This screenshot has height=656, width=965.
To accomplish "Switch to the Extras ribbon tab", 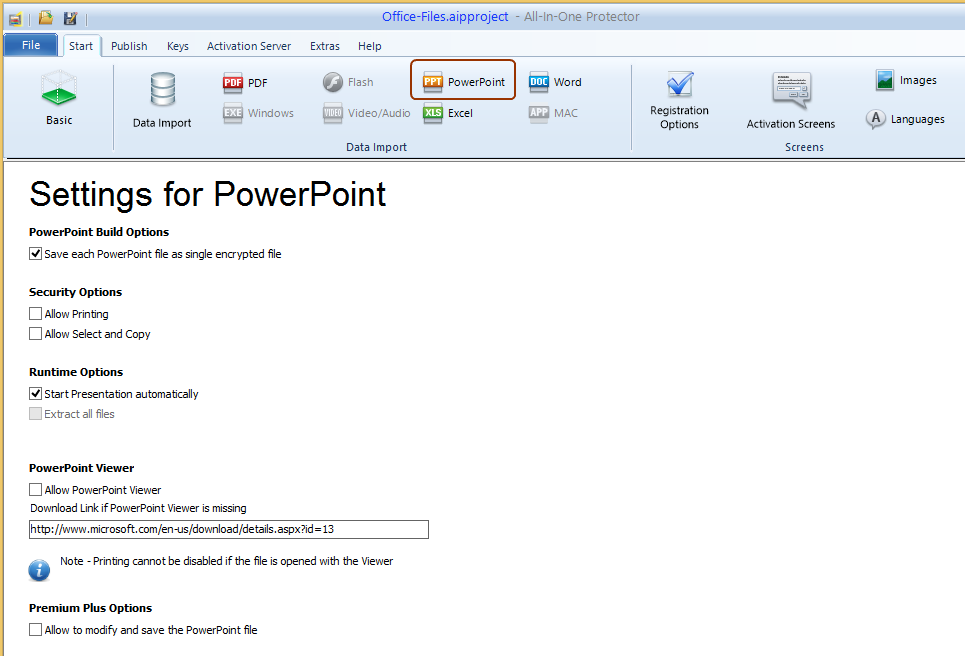I will [325, 46].
